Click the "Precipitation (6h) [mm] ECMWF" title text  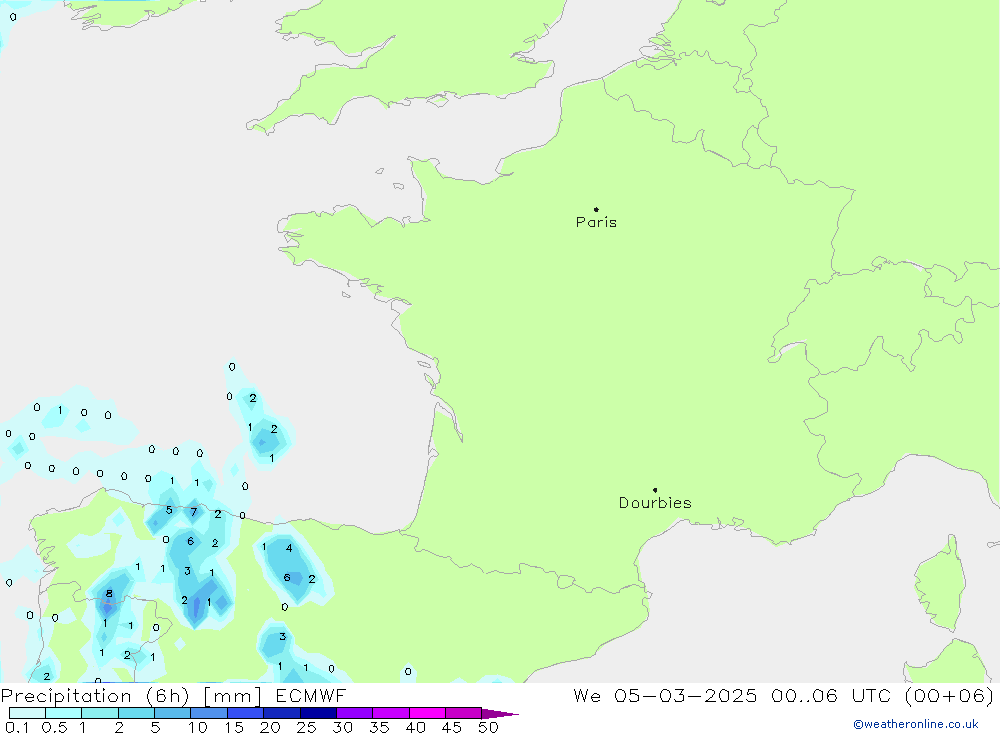[x=173, y=696]
